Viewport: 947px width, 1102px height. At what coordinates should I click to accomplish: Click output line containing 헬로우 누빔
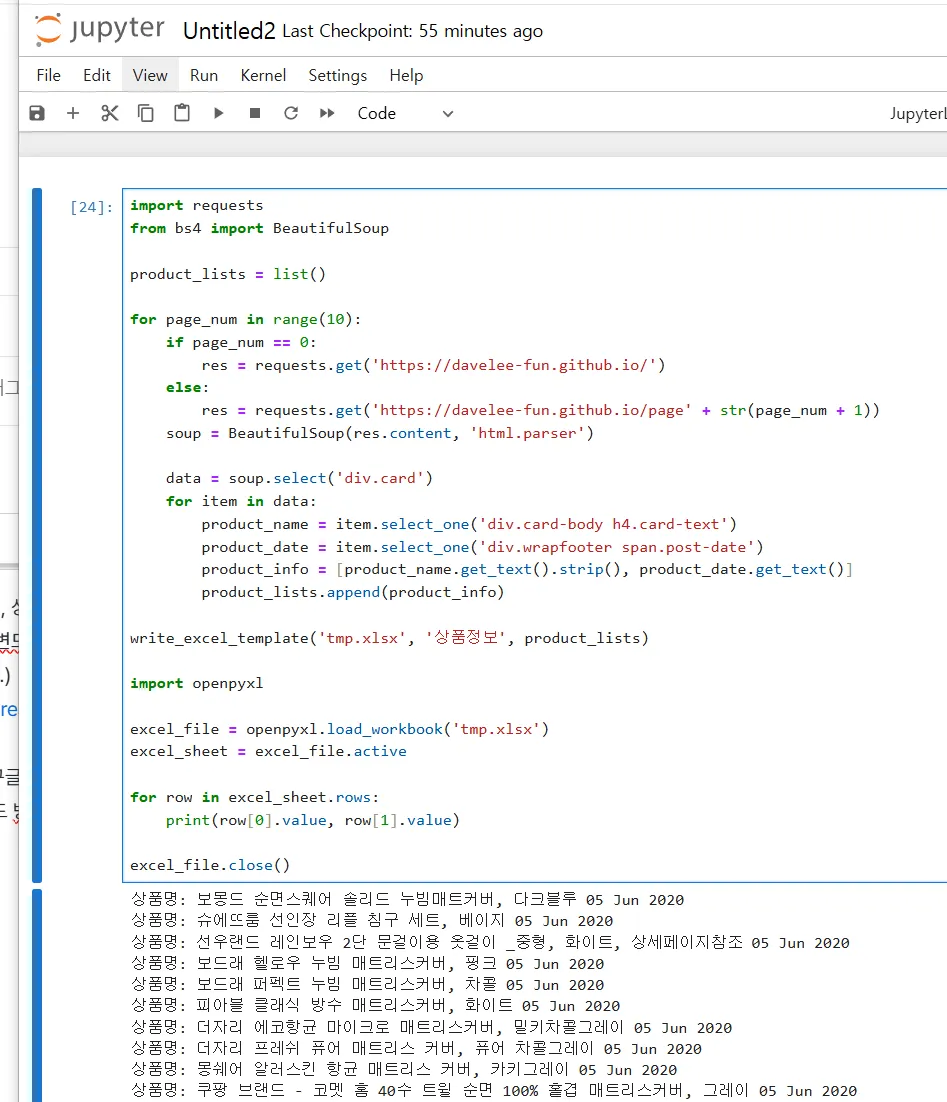(x=368, y=964)
